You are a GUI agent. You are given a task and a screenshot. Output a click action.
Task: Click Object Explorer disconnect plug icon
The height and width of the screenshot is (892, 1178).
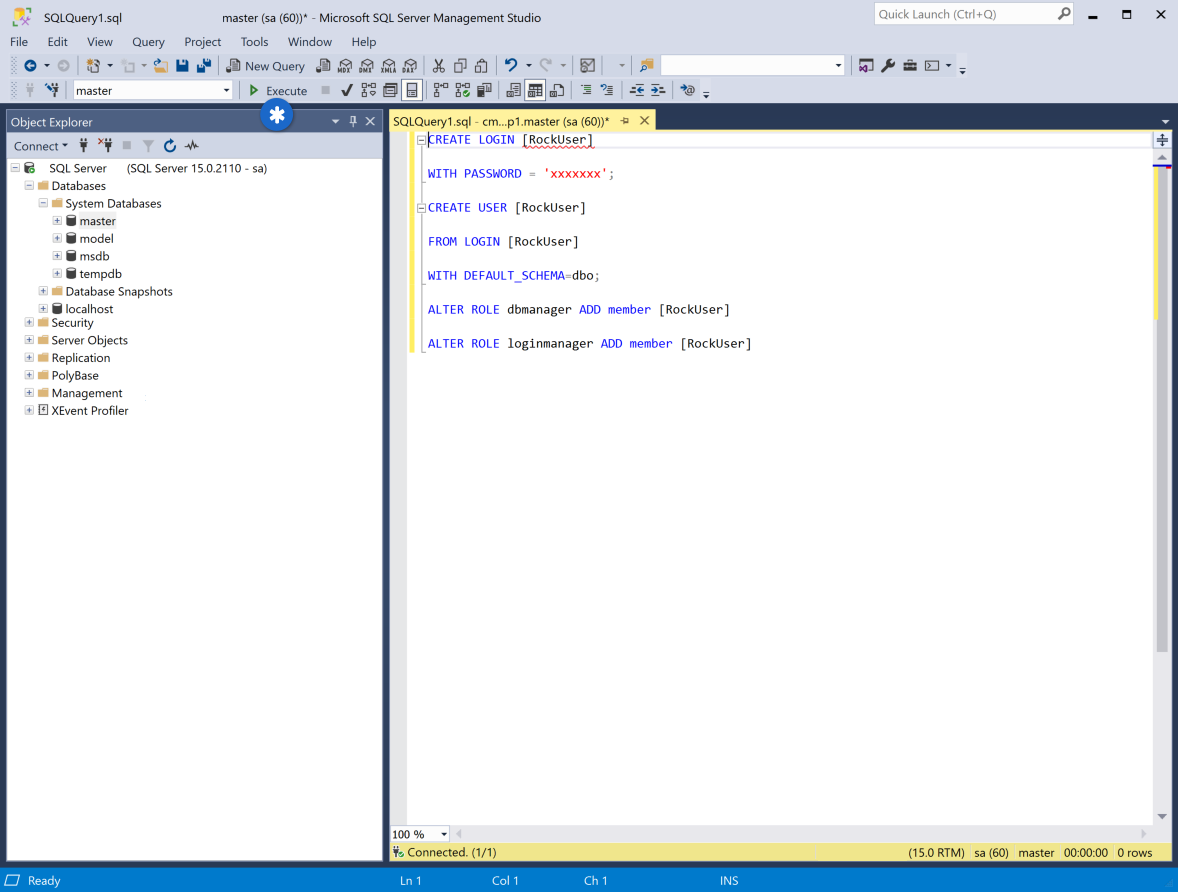[105, 146]
